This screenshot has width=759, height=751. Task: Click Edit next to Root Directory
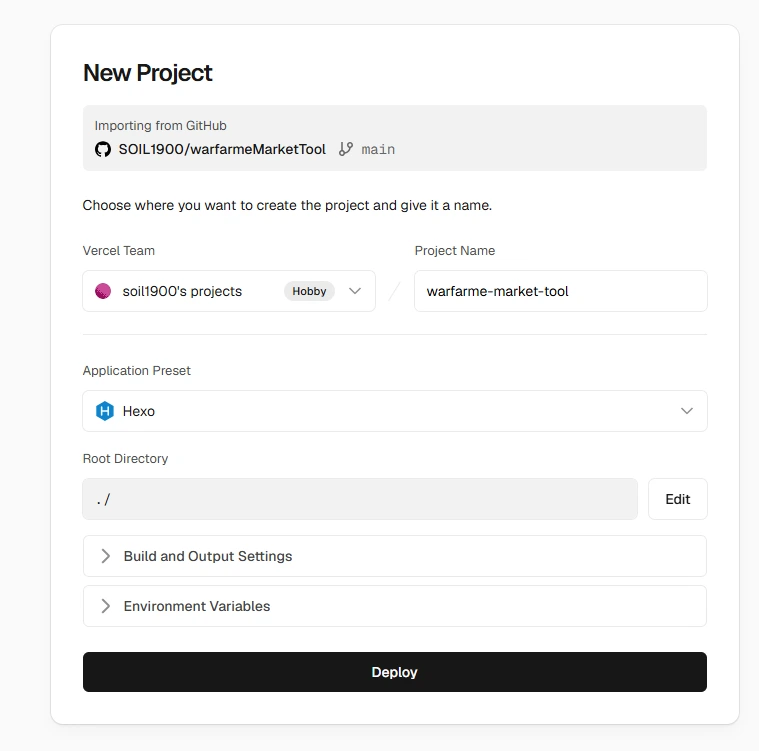(x=678, y=499)
